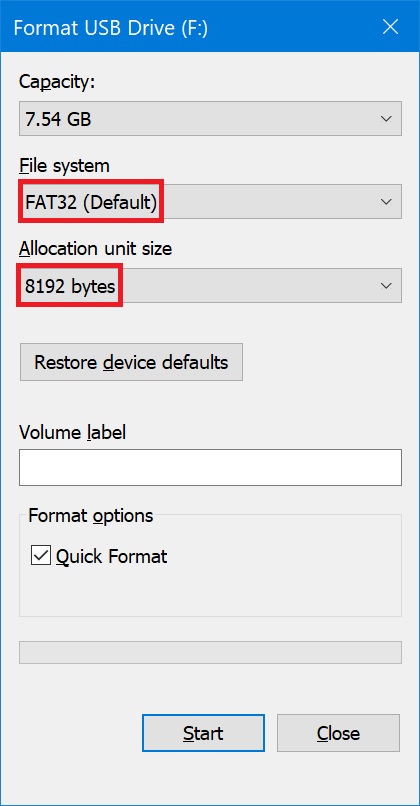Click the empty format progress bar
This screenshot has width=420, height=806.
tap(210, 652)
